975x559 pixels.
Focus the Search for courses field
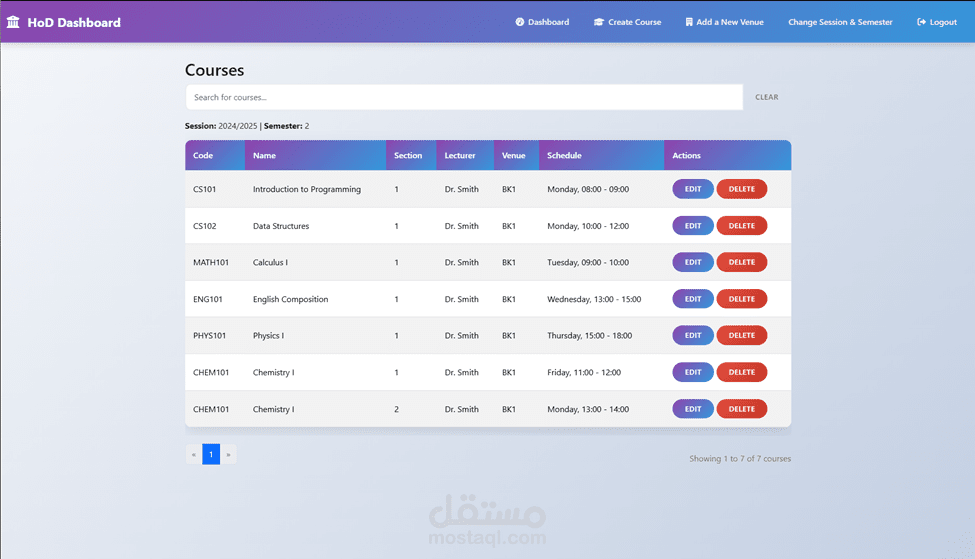464,97
